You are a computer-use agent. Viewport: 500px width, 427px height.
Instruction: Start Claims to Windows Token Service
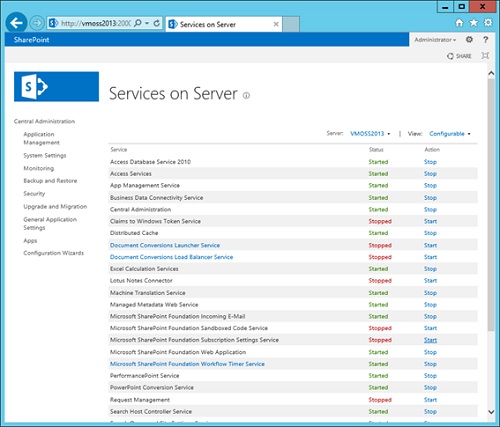(x=430, y=221)
